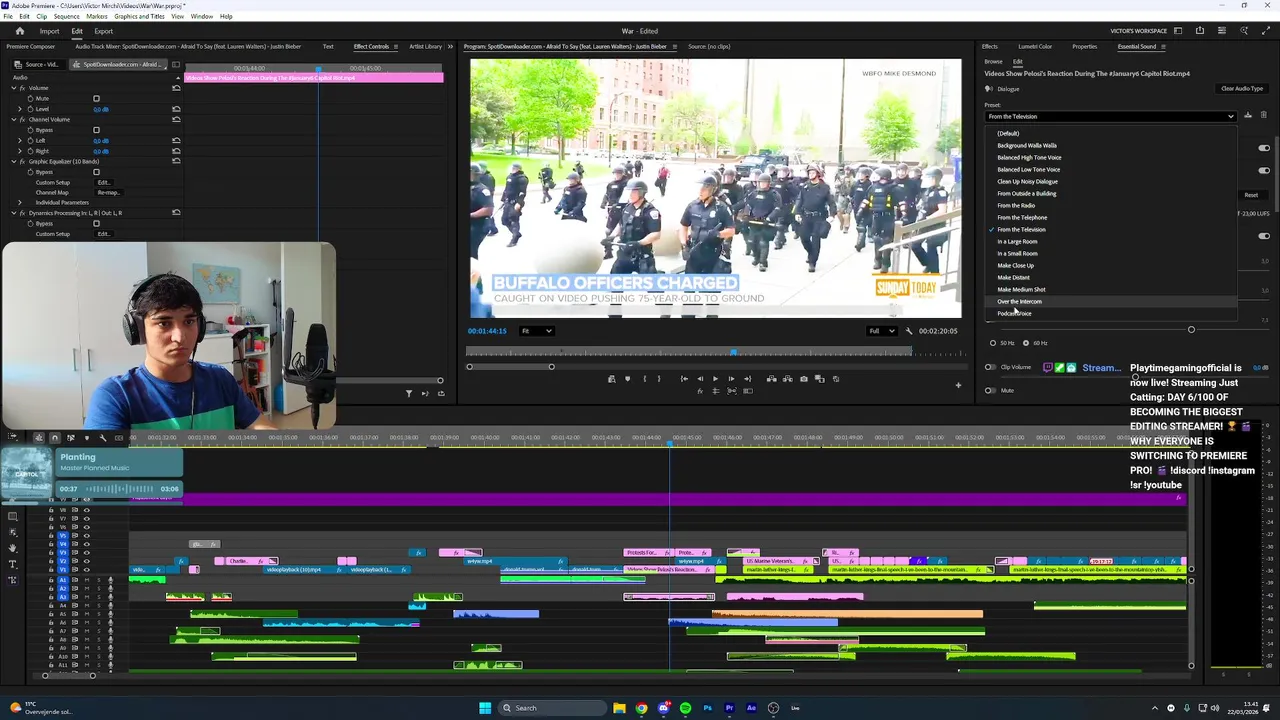Select the Rectangle tool in tools panel
This screenshot has height=720, width=1280.
(12, 517)
